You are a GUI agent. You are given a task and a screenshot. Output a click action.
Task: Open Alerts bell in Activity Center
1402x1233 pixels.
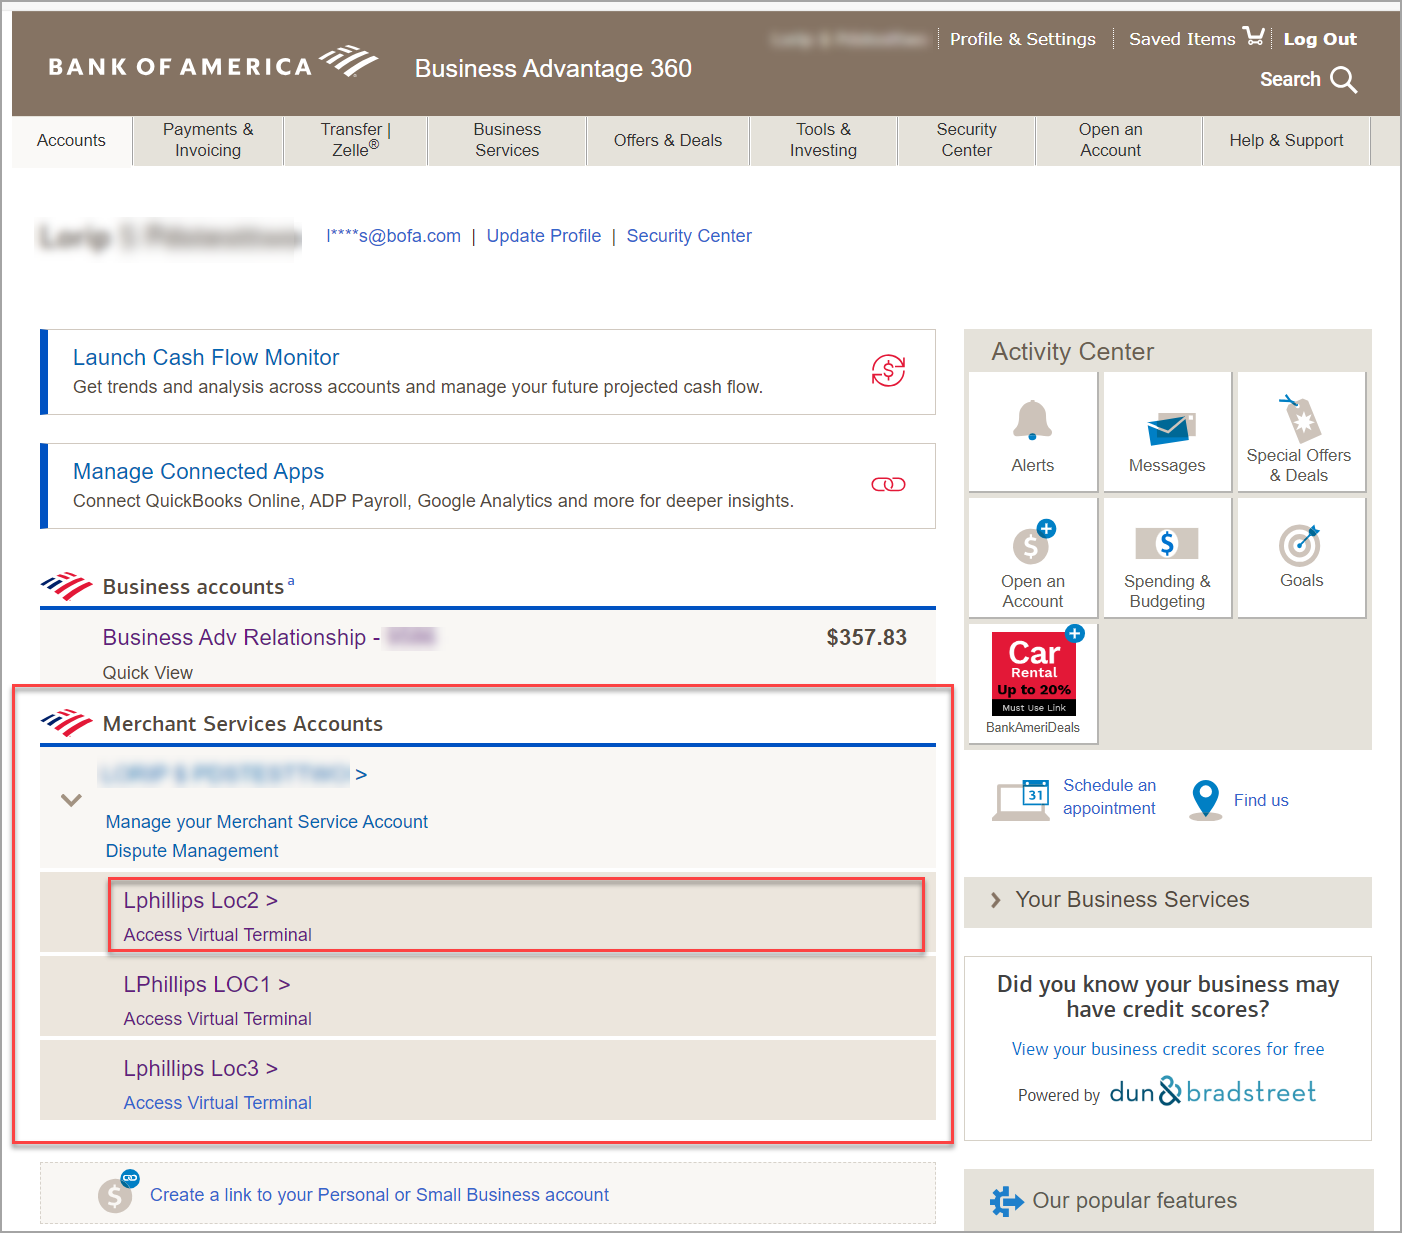1033,432
